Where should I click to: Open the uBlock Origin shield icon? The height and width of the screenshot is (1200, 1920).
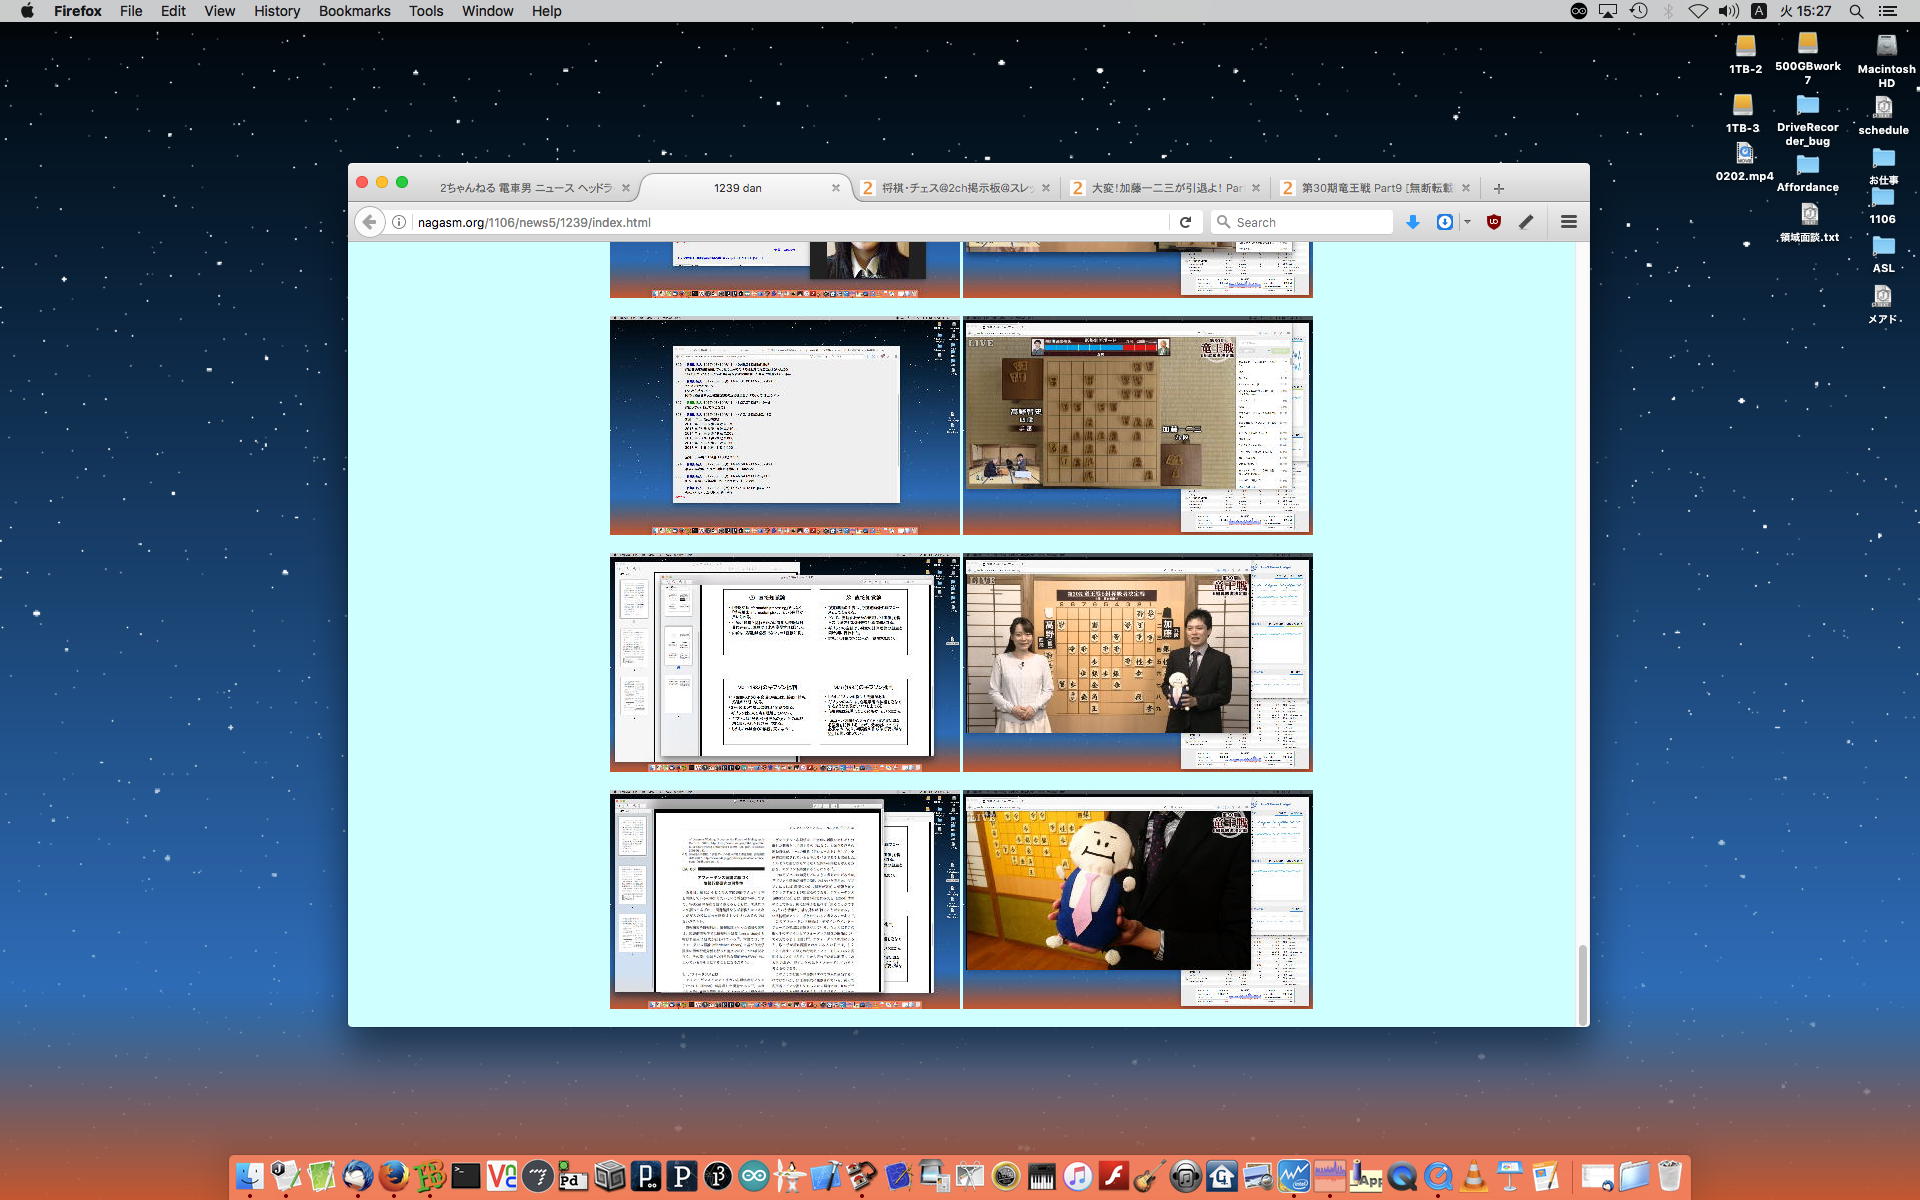pos(1494,222)
